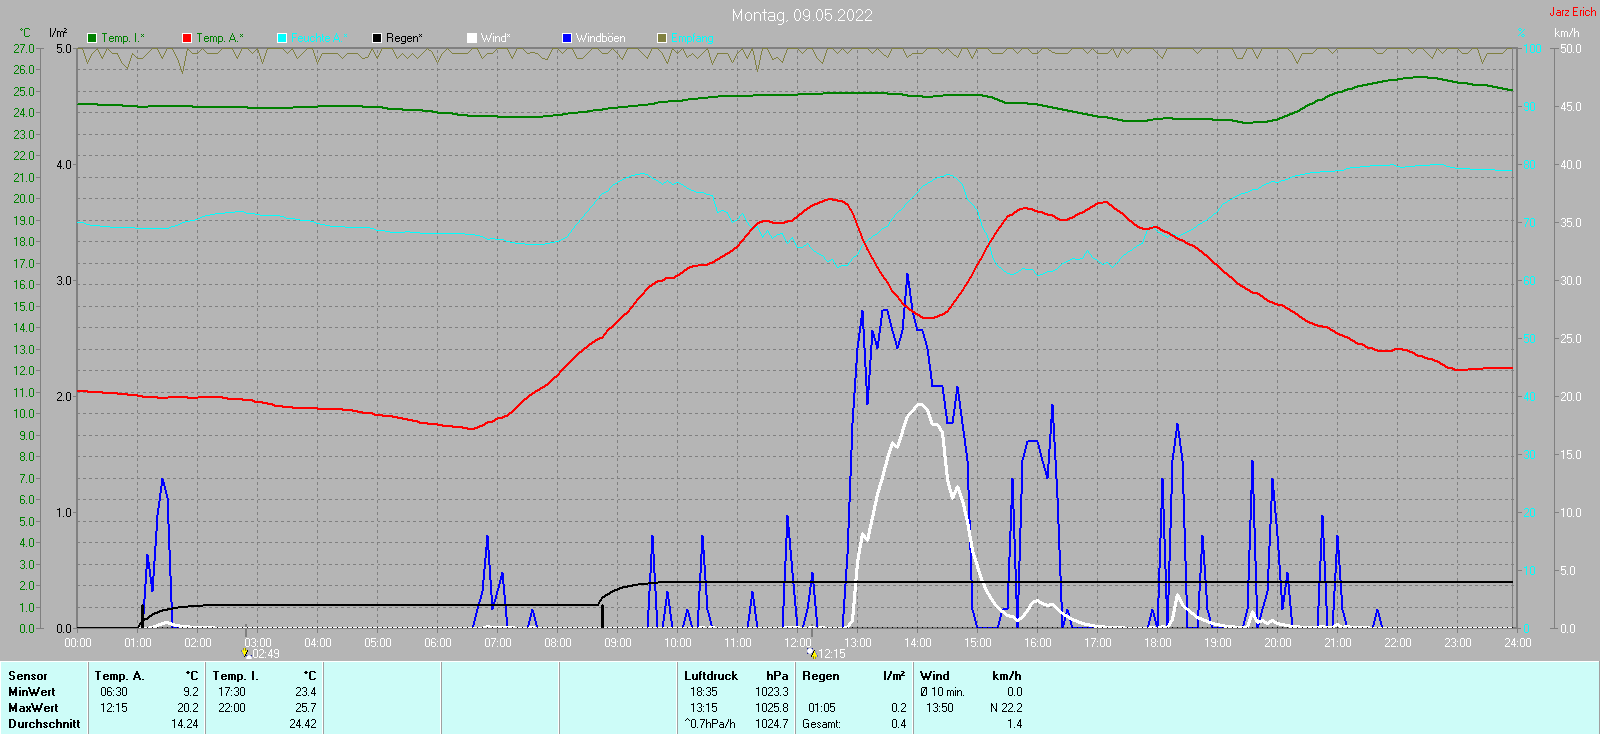The image size is (1600, 734).
Task: Click the olive Empfang legend square
Action: [x=662, y=38]
